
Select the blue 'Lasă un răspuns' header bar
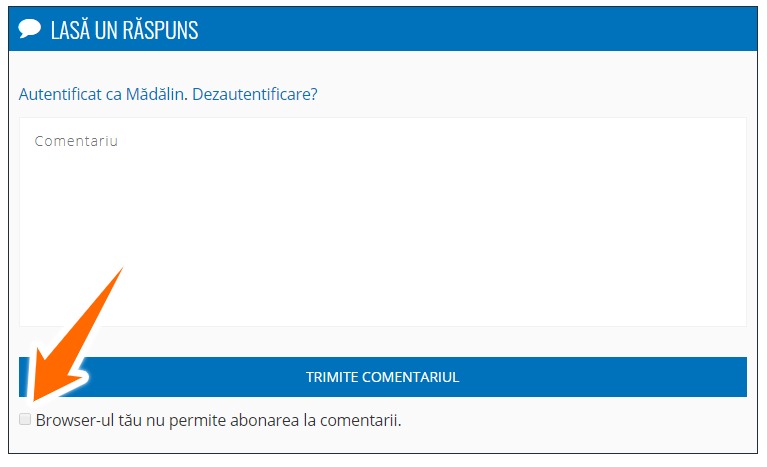[x=383, y=29]
